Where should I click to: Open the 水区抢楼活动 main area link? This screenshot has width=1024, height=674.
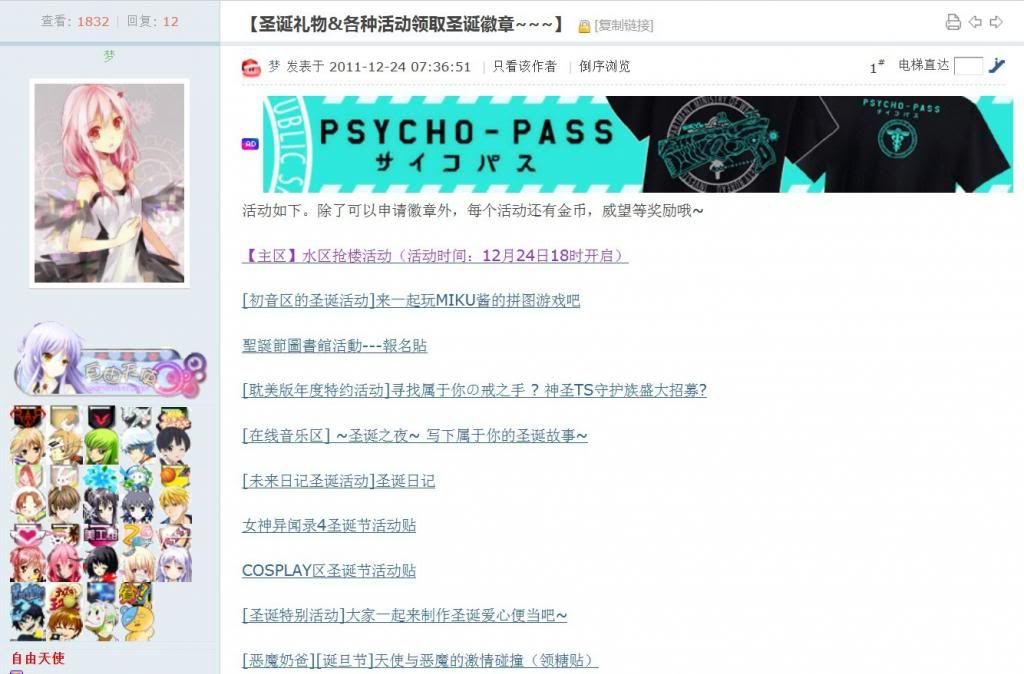pos(435,256)
